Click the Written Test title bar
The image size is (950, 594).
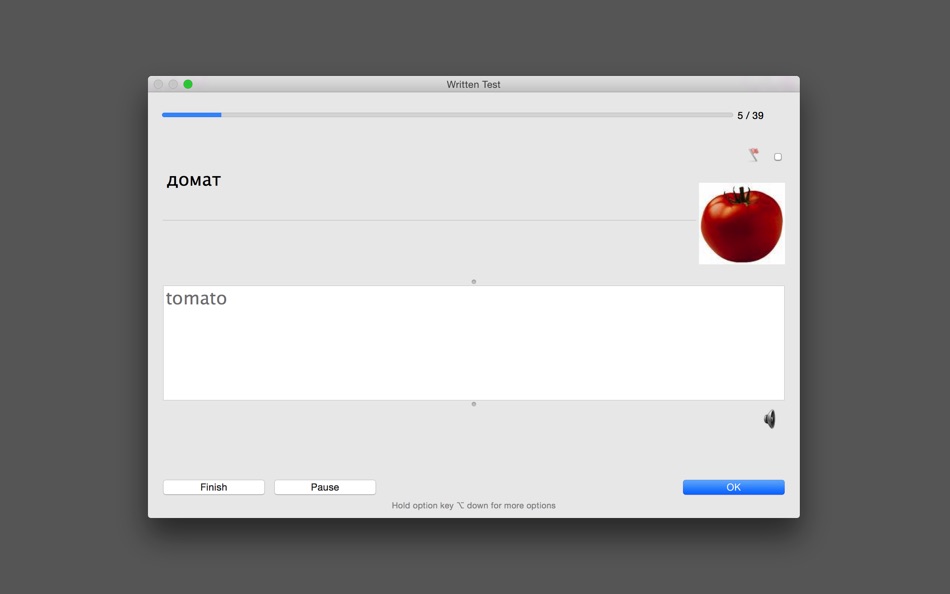[x=473, y=84]
